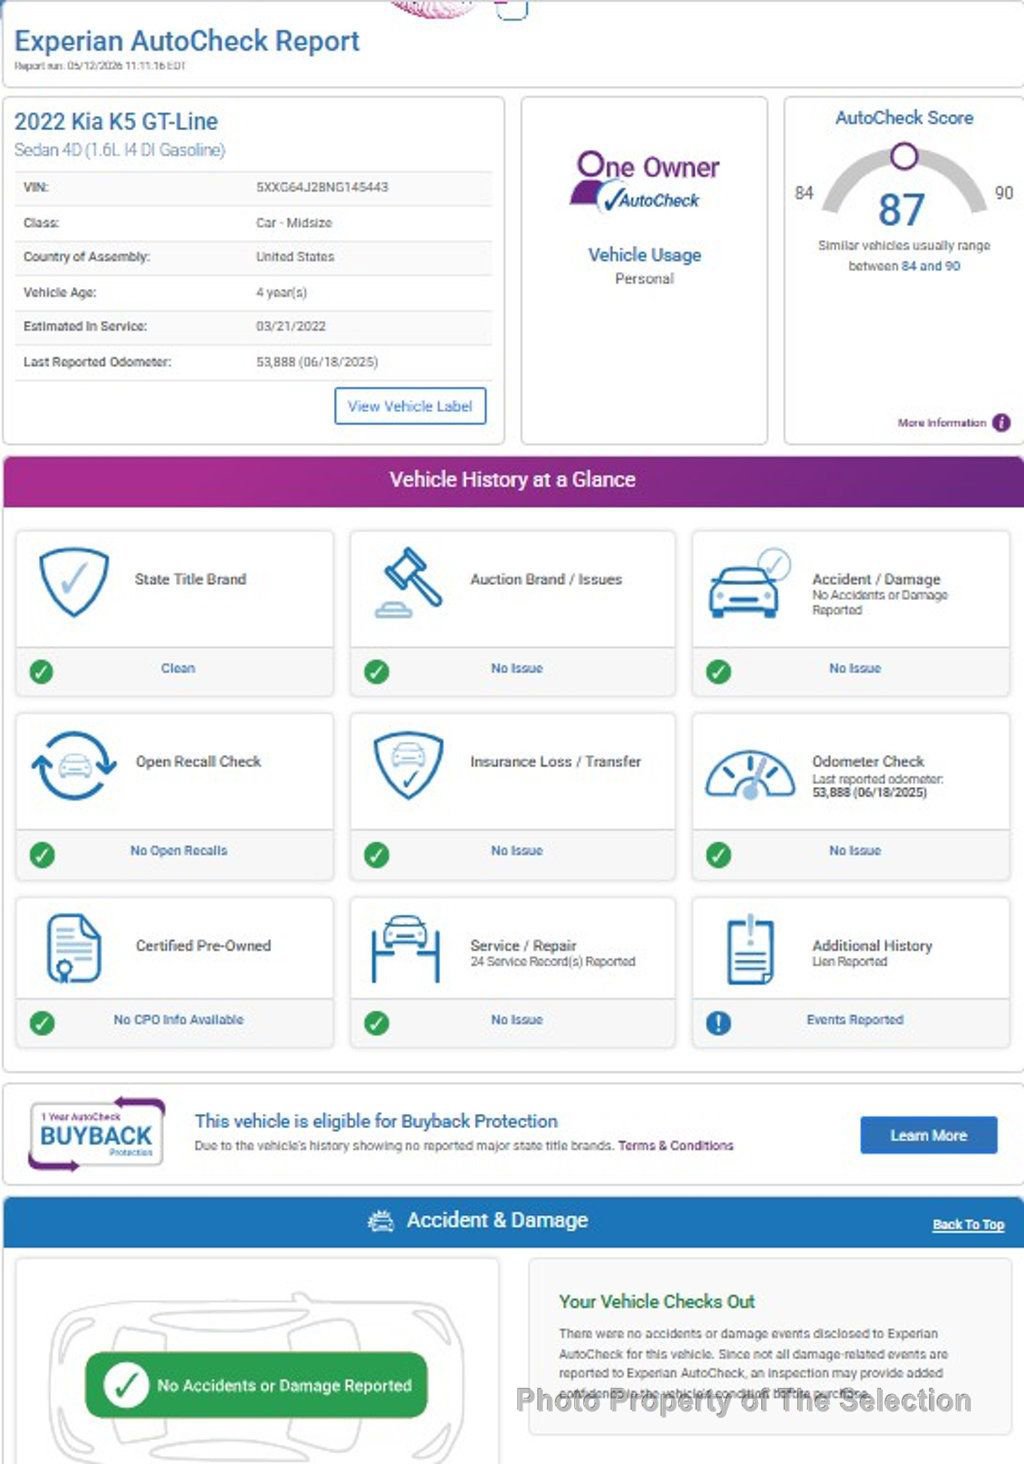Open the Events Reported link

[855, 1020]
